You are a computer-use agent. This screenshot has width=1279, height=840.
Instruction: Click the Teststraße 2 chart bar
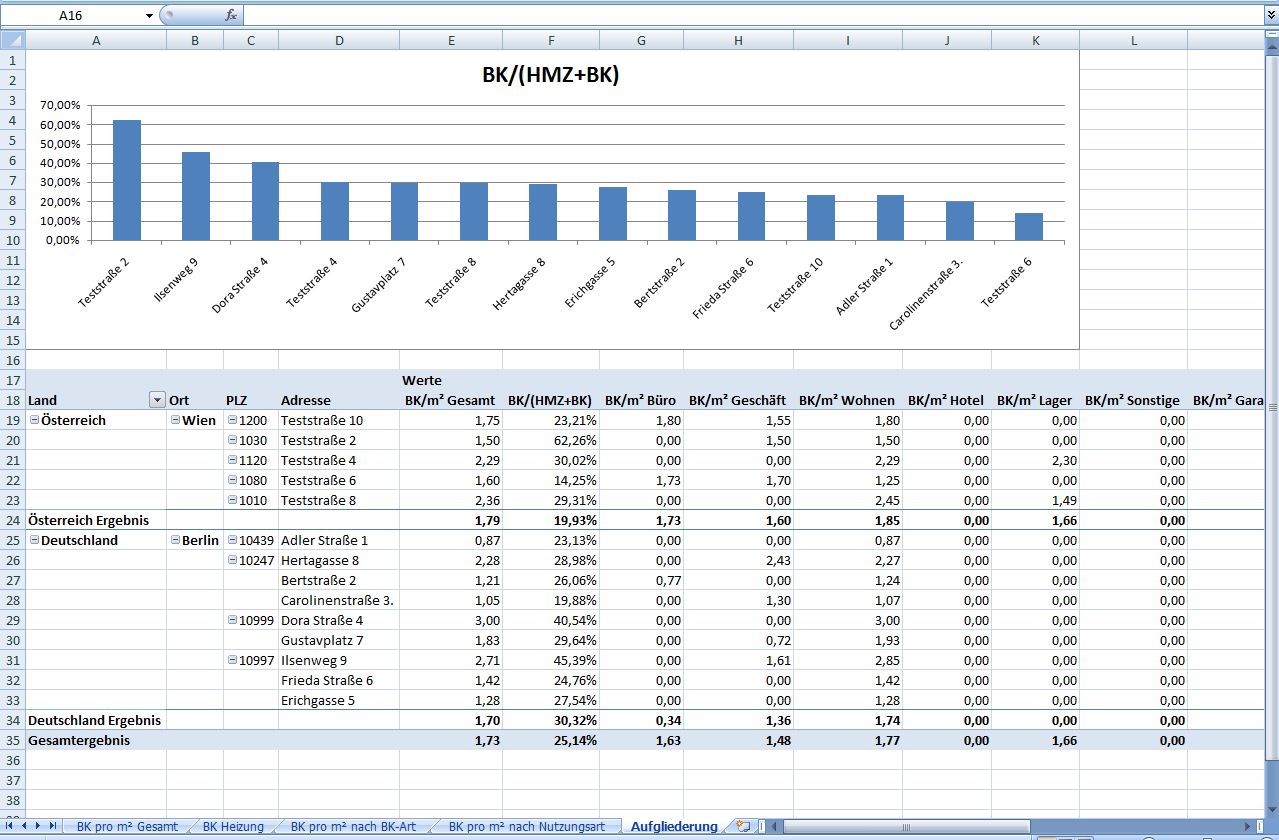[127, 180]
